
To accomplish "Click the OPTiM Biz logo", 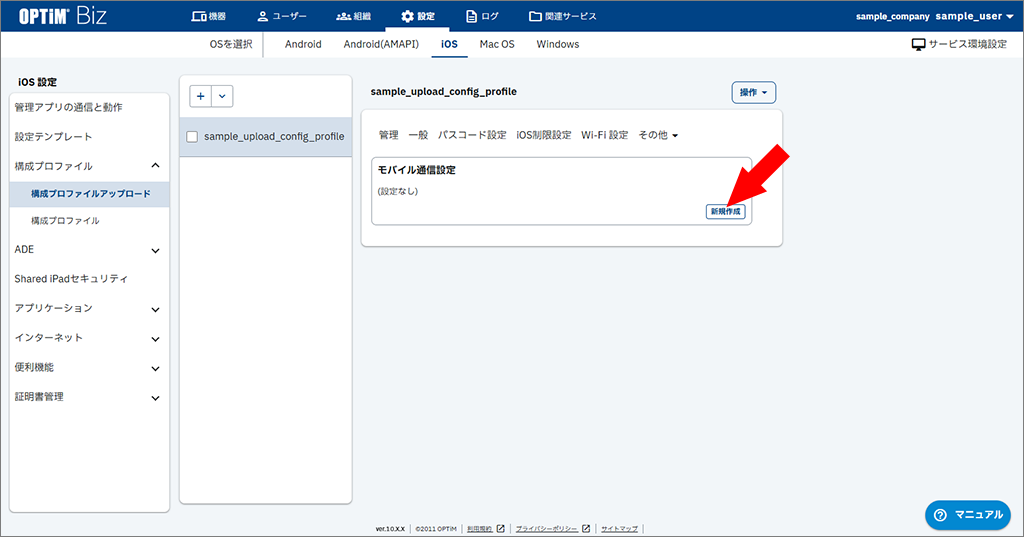I will [x=63, y=16].
